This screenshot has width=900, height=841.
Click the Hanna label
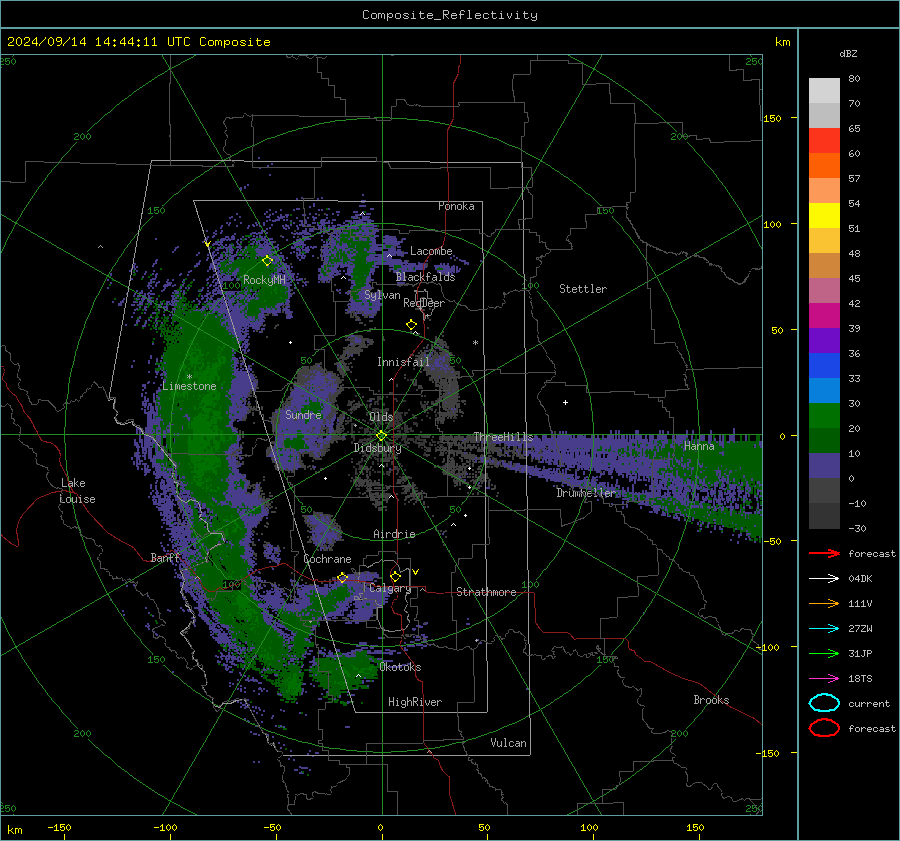click(699, 445)
